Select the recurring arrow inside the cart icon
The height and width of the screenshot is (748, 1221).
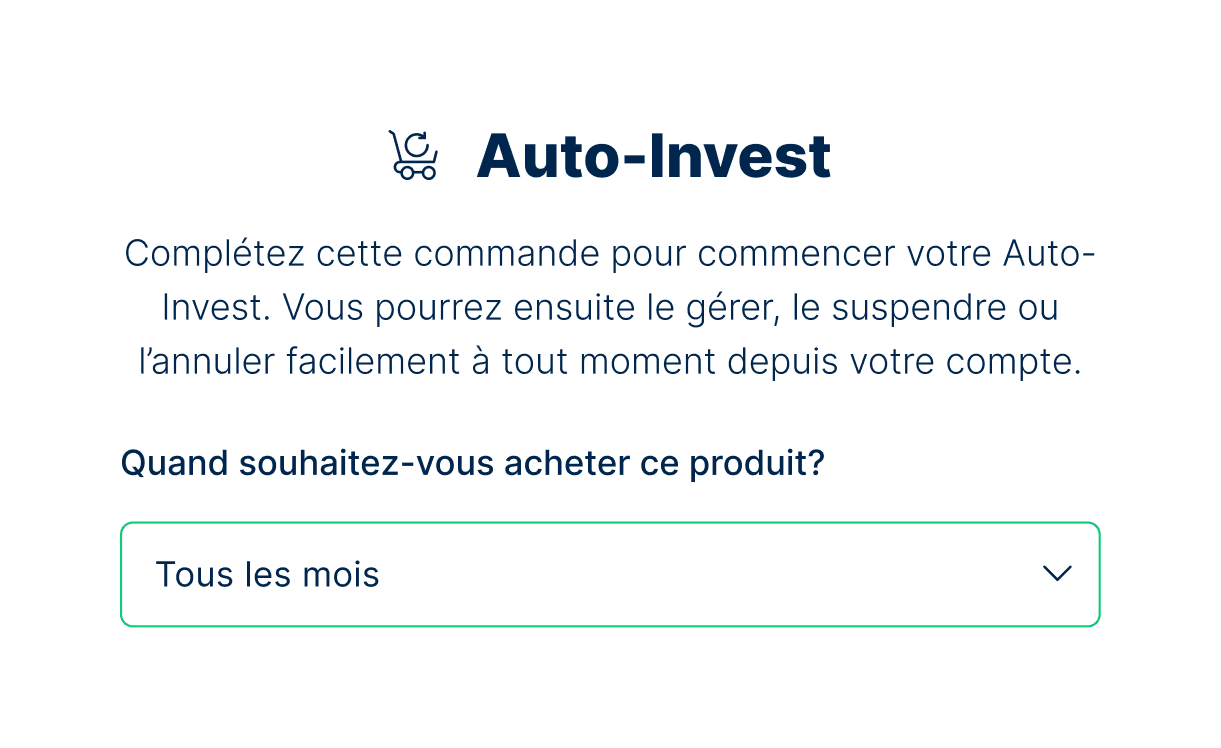point(417,145)
